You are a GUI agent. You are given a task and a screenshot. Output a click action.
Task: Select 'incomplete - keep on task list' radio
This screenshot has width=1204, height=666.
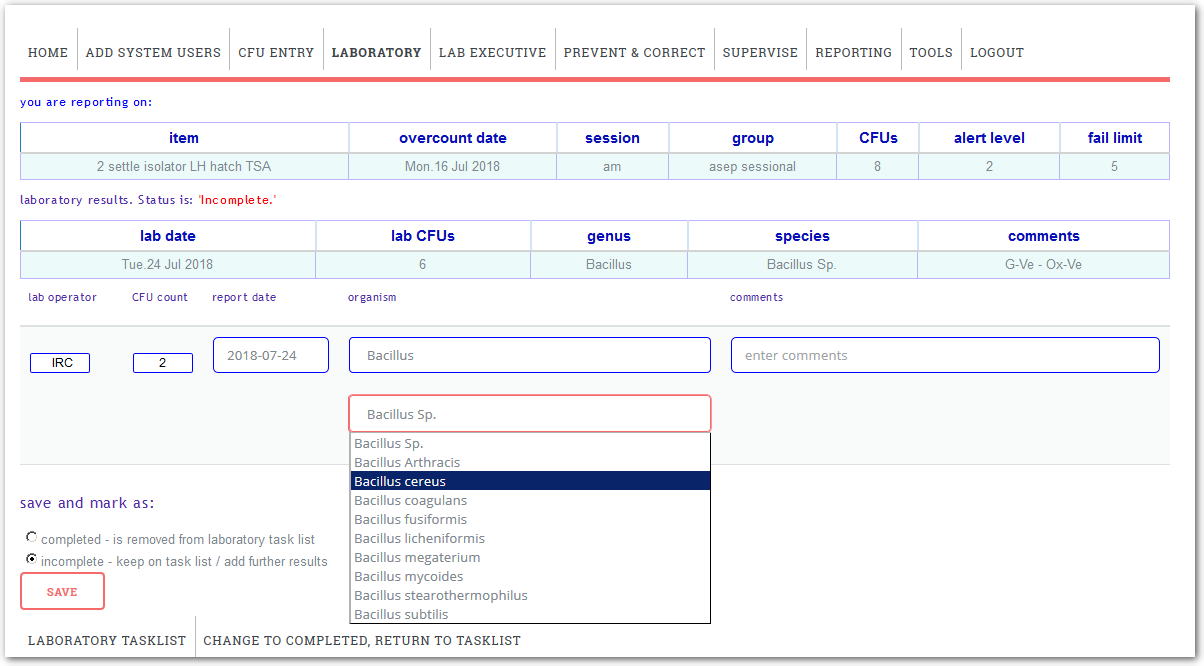pyautogui.click(x=32, y=560)
